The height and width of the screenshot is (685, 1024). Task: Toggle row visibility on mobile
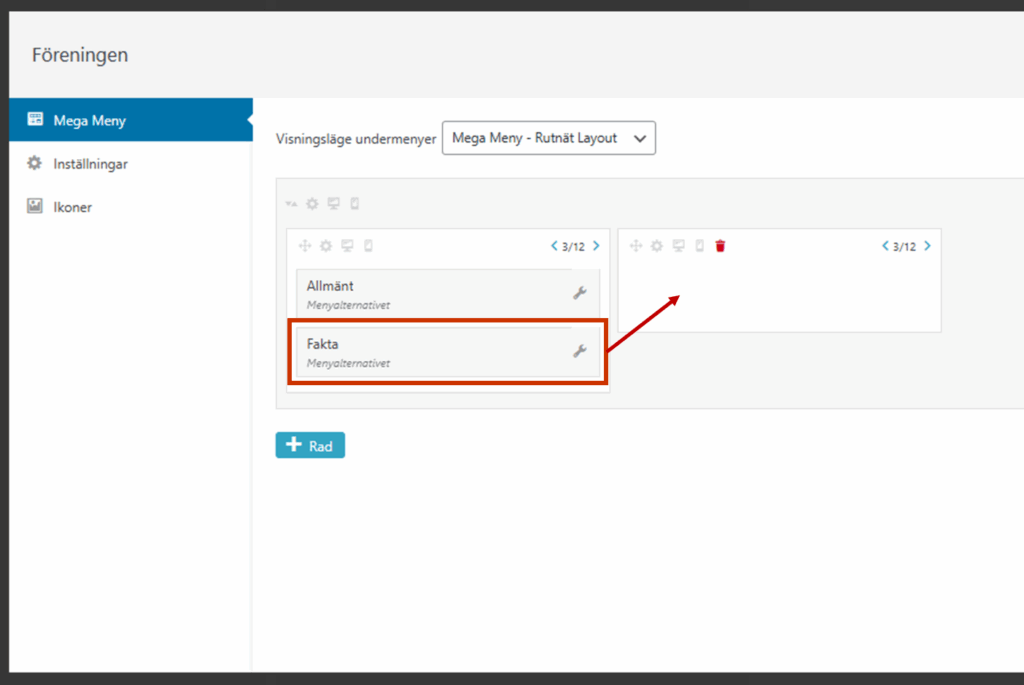coord(355,204)
